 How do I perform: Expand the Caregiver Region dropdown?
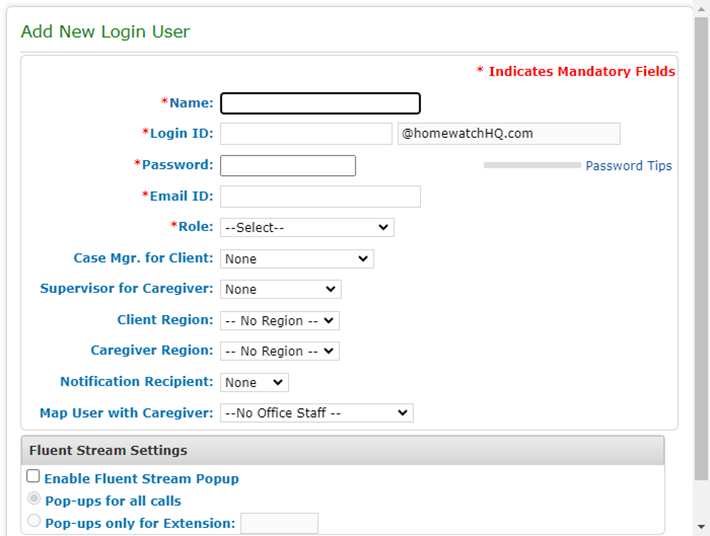click(x=280, y=351)
